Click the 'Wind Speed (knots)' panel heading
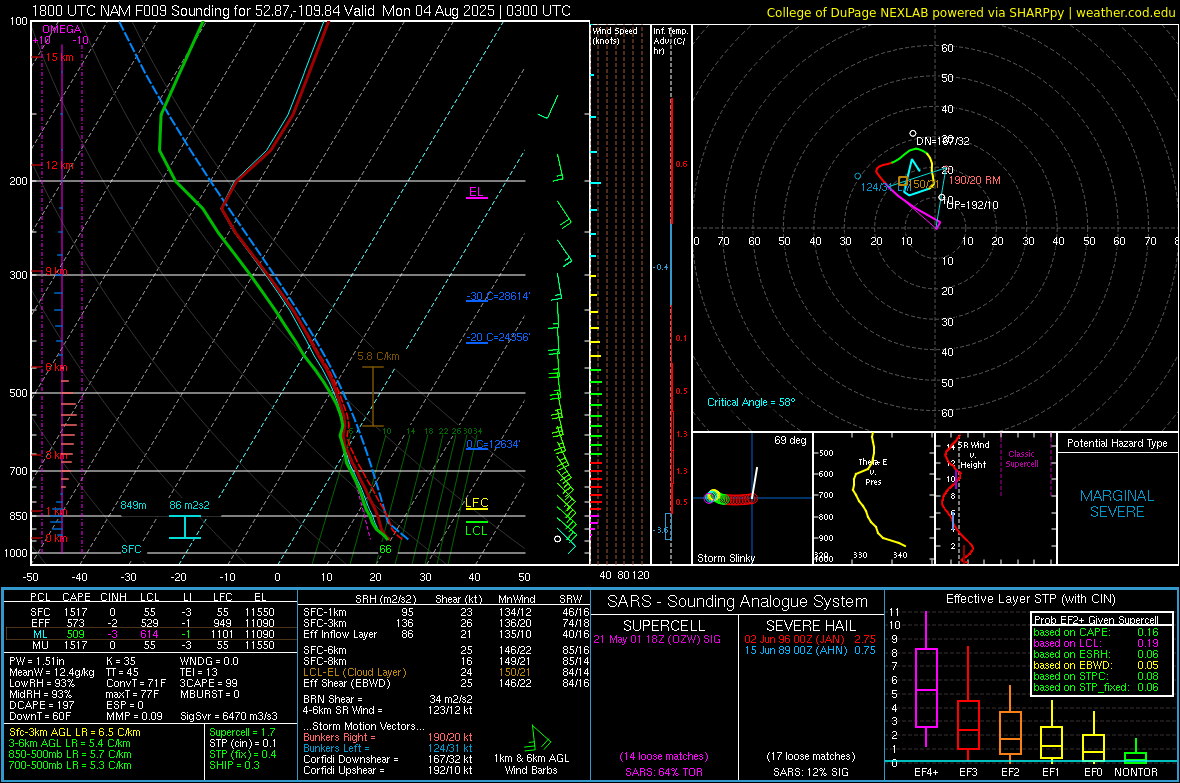 [x=615, y=35]
